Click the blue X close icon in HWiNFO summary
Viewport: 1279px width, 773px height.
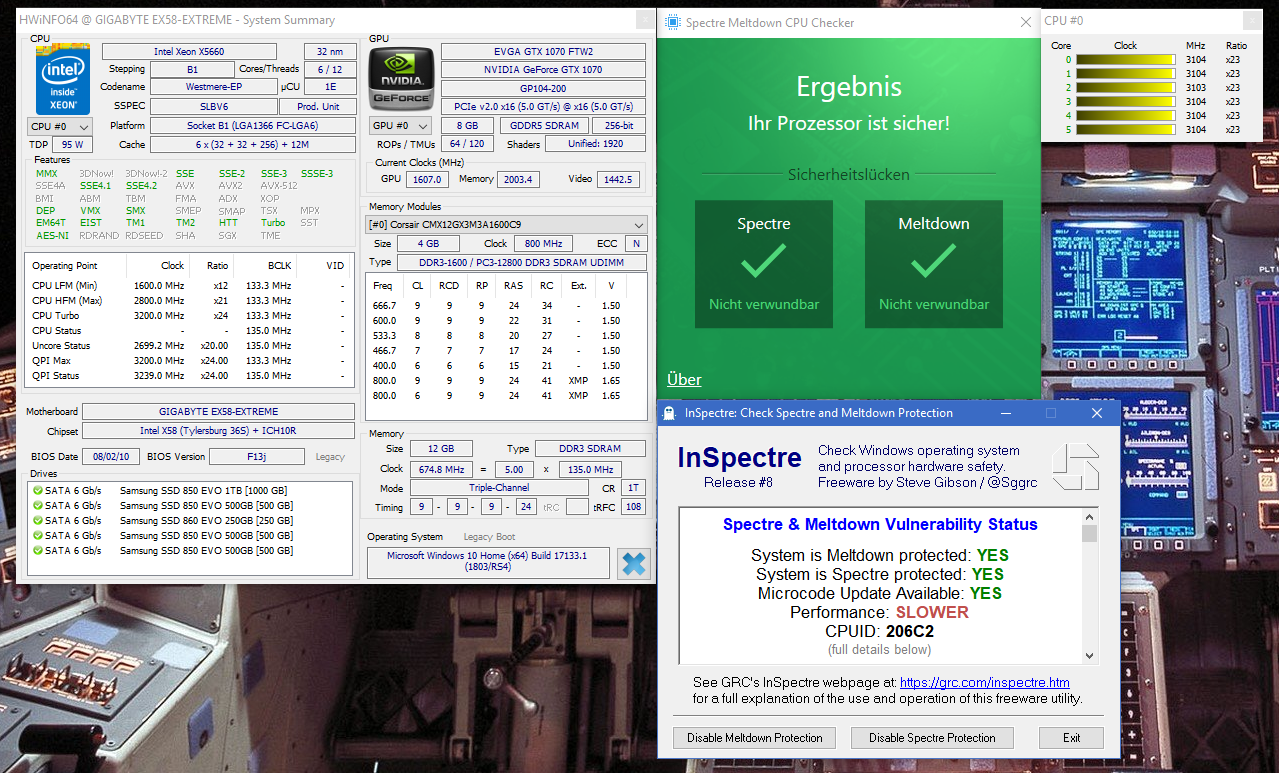click(633, 564)
